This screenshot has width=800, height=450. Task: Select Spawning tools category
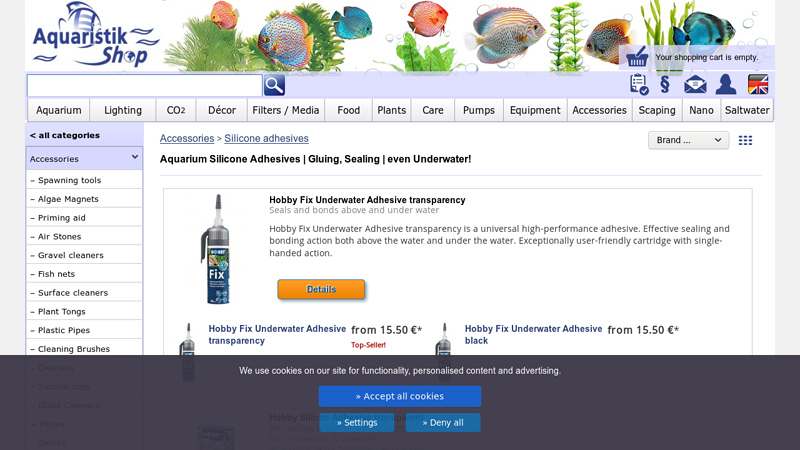tap(84, 180)
